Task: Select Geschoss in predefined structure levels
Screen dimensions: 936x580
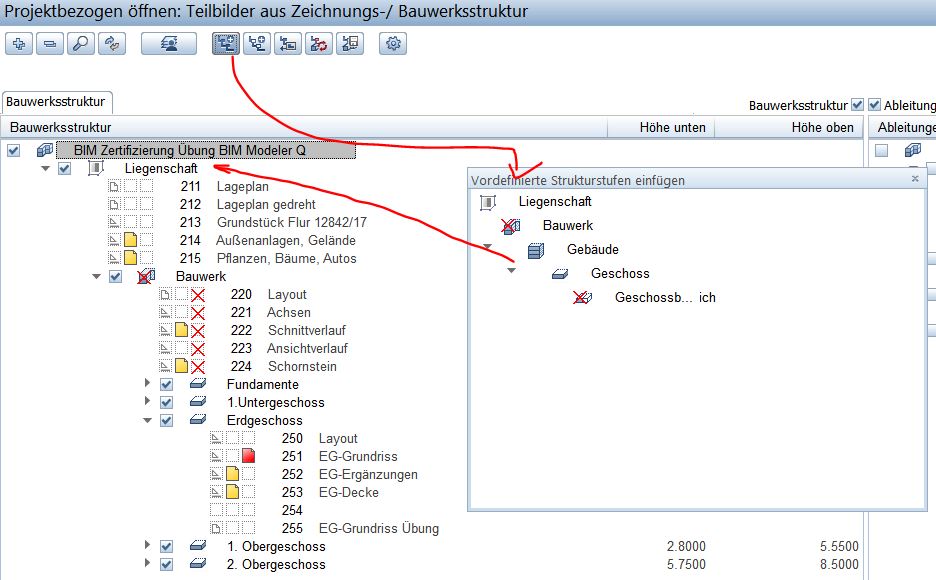Action: 619,274
